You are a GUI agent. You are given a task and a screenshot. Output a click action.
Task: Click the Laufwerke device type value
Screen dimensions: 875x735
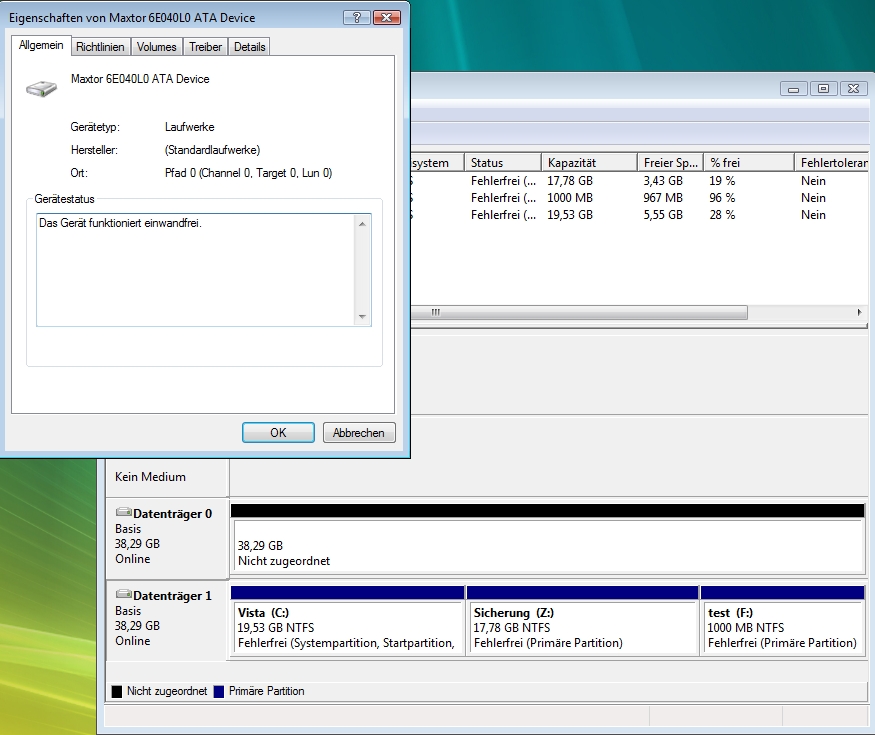pos(190,127)
